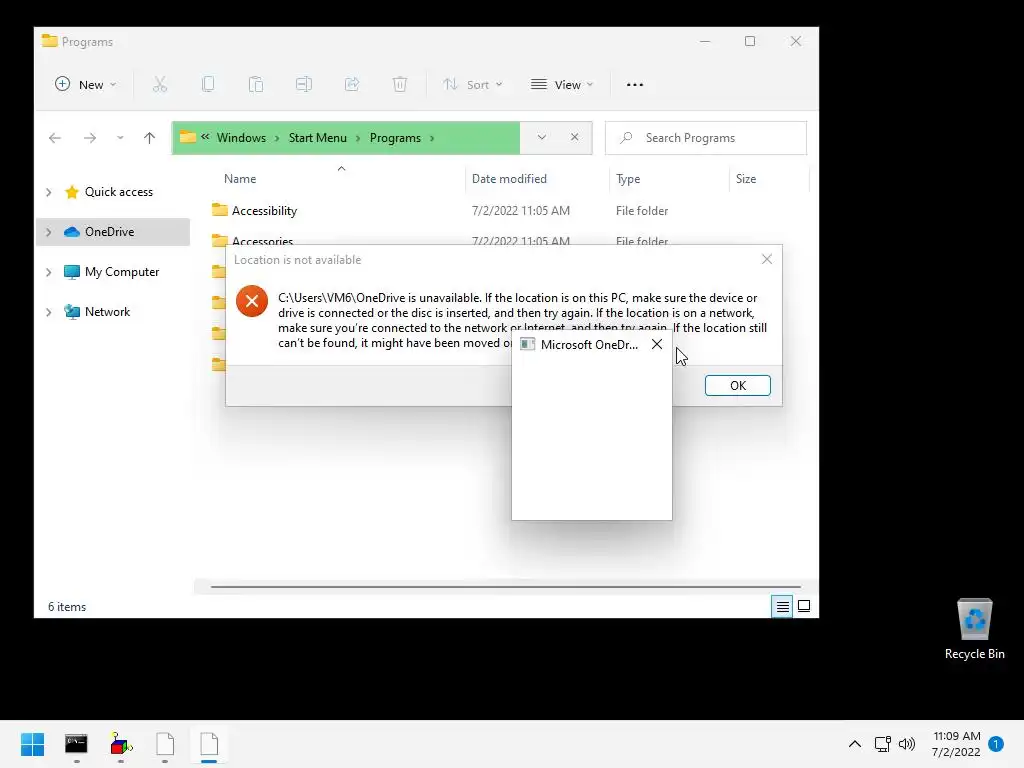
Task: Go back with the back arrow
Action: (55, 138)
